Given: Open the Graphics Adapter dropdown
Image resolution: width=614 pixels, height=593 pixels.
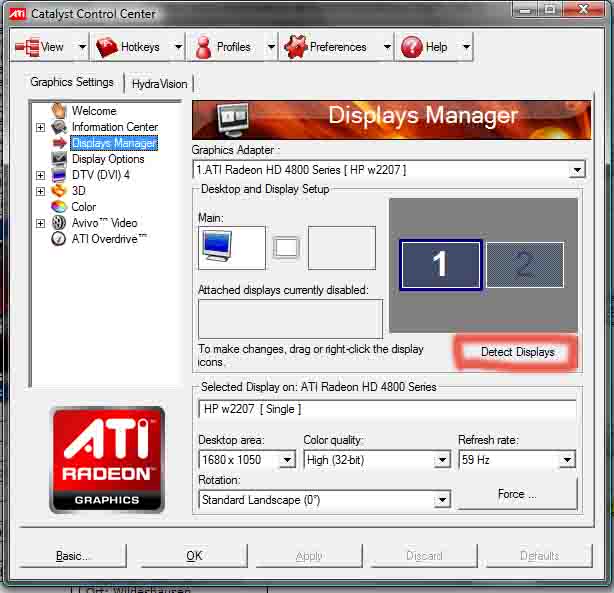Looking at the screenshot, I should click(577, 170).
